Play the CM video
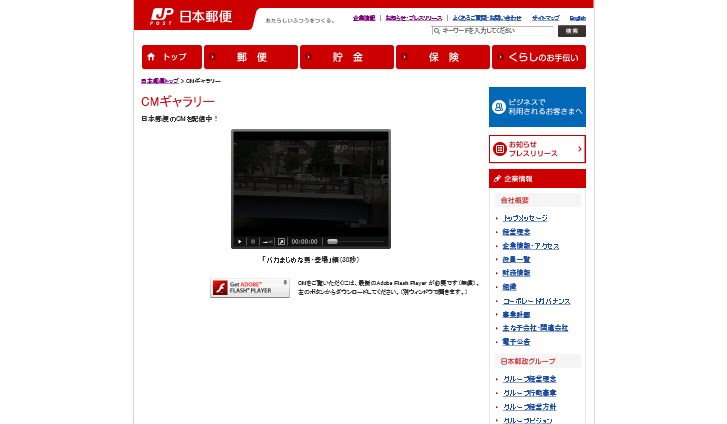Viewport: 727px width, 424px height. click(240, 242)
